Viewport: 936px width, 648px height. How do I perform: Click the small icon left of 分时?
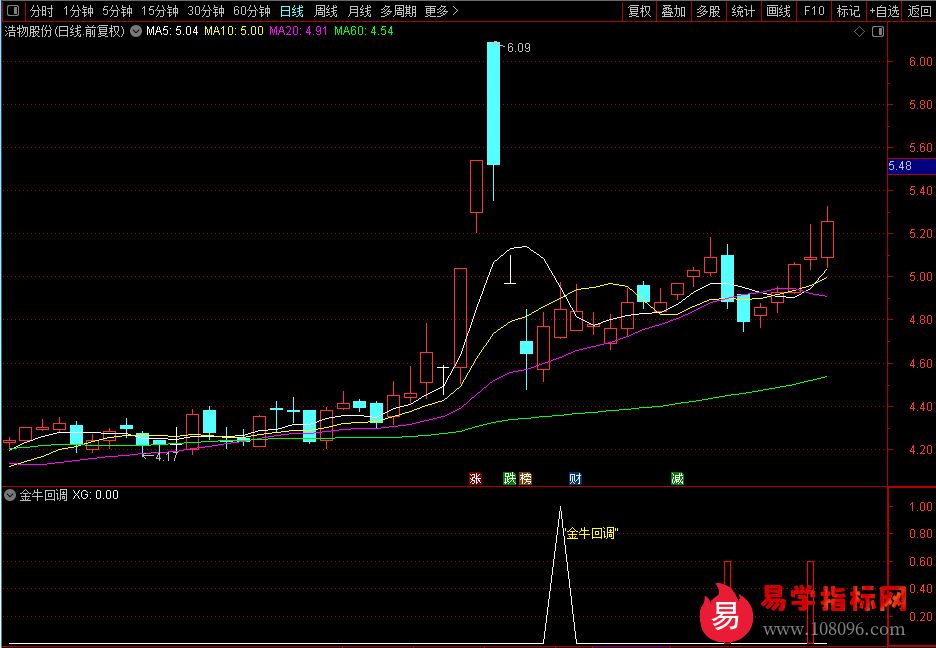pos(14,12)
